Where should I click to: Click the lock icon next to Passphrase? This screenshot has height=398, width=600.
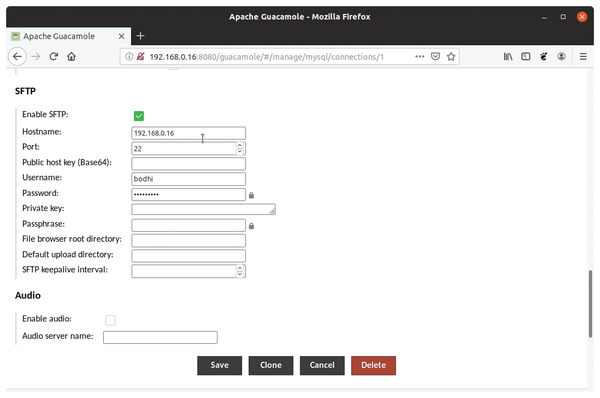pos(251,226)
